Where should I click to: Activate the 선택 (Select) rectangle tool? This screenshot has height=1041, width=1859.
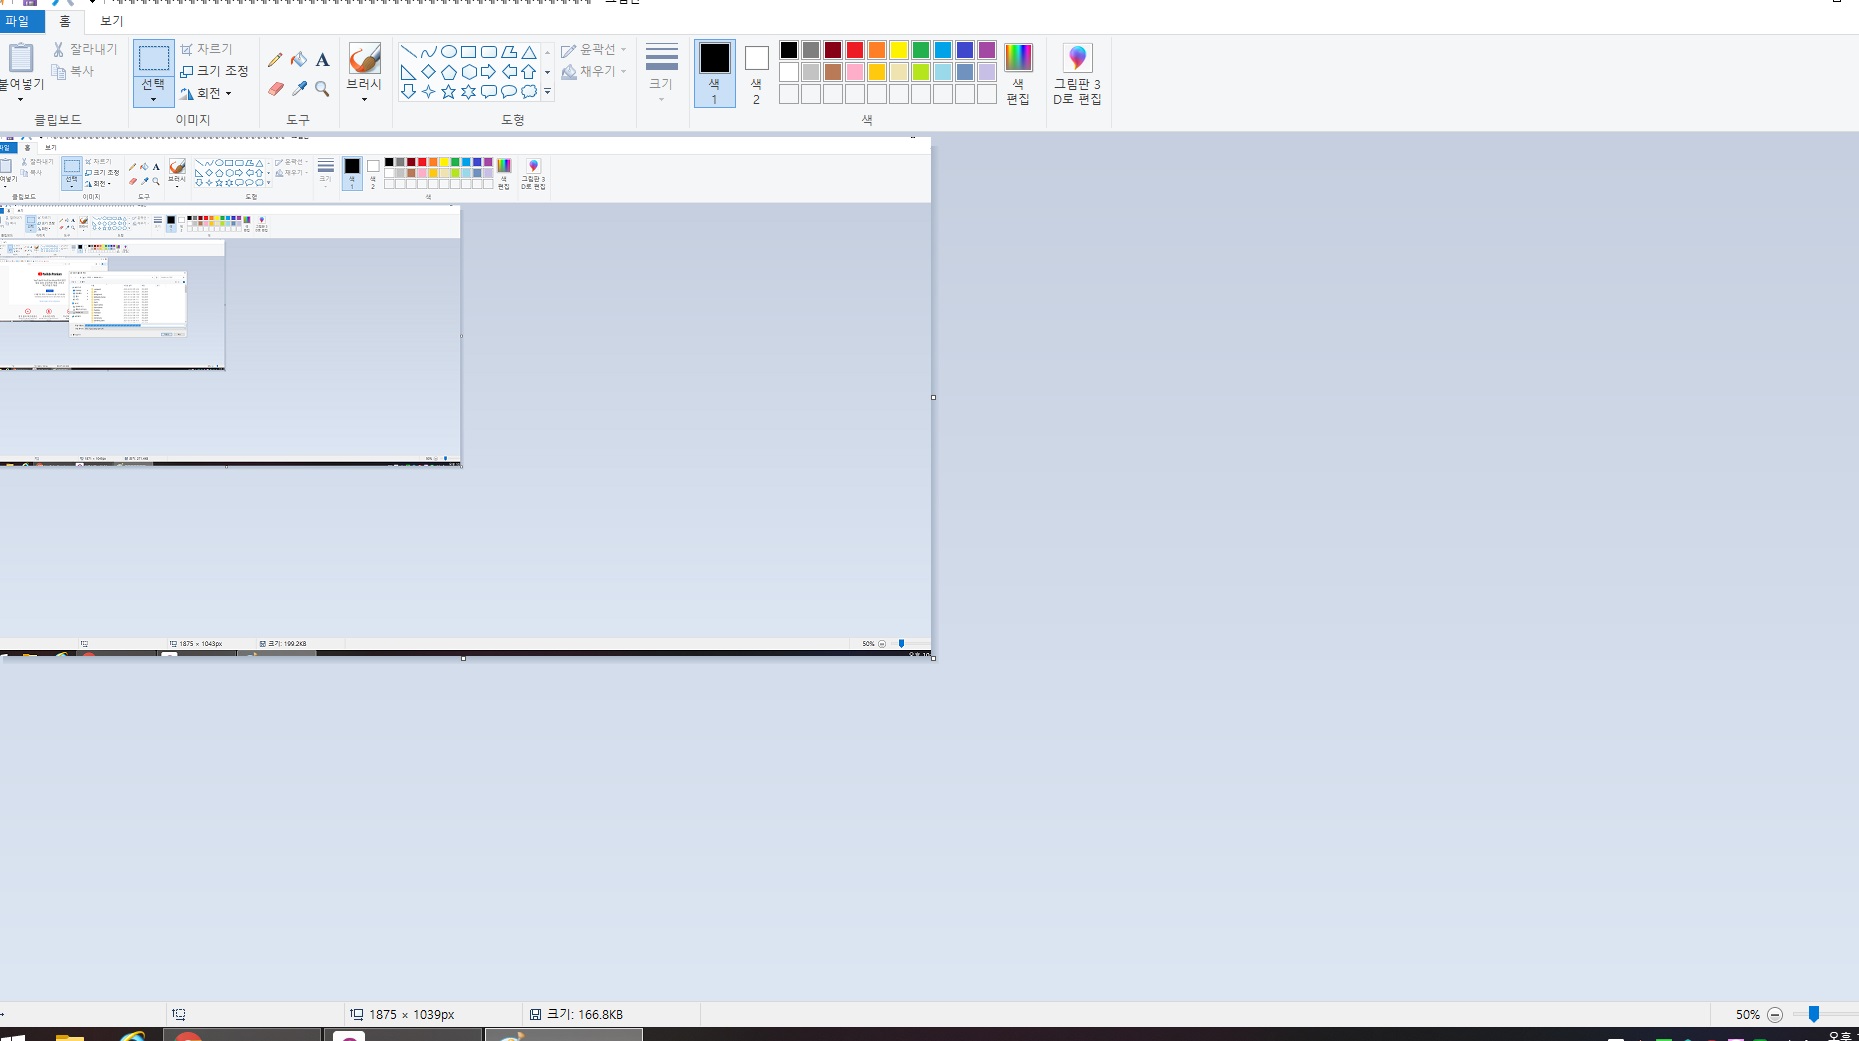pyautogui.click(x=153, y=58)
